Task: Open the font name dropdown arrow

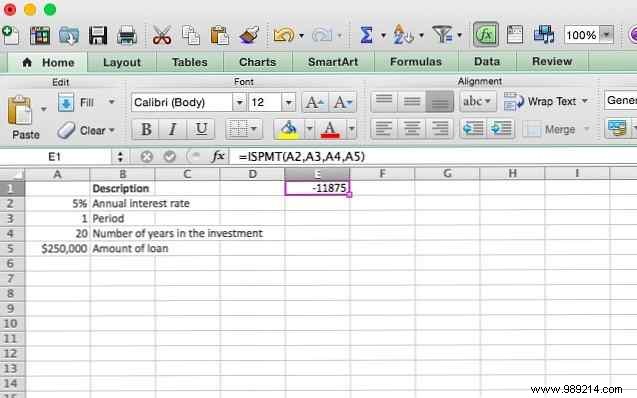Action: click(x=240, y=102)
